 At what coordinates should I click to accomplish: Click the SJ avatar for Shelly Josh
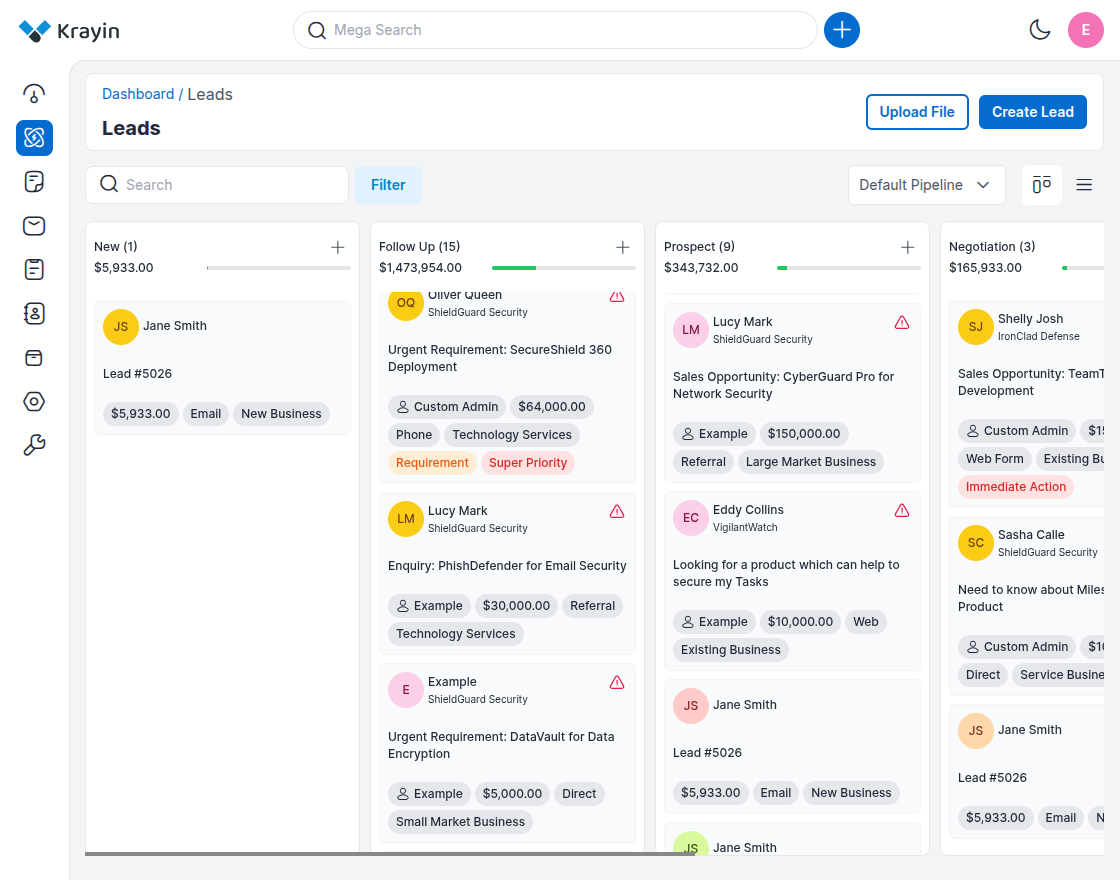976,327
